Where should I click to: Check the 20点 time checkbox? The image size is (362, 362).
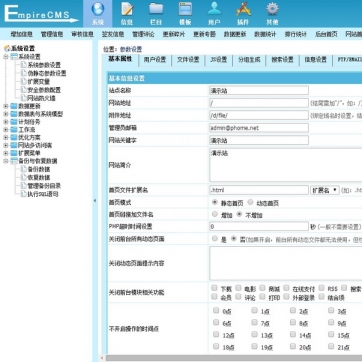click(293, 347)
